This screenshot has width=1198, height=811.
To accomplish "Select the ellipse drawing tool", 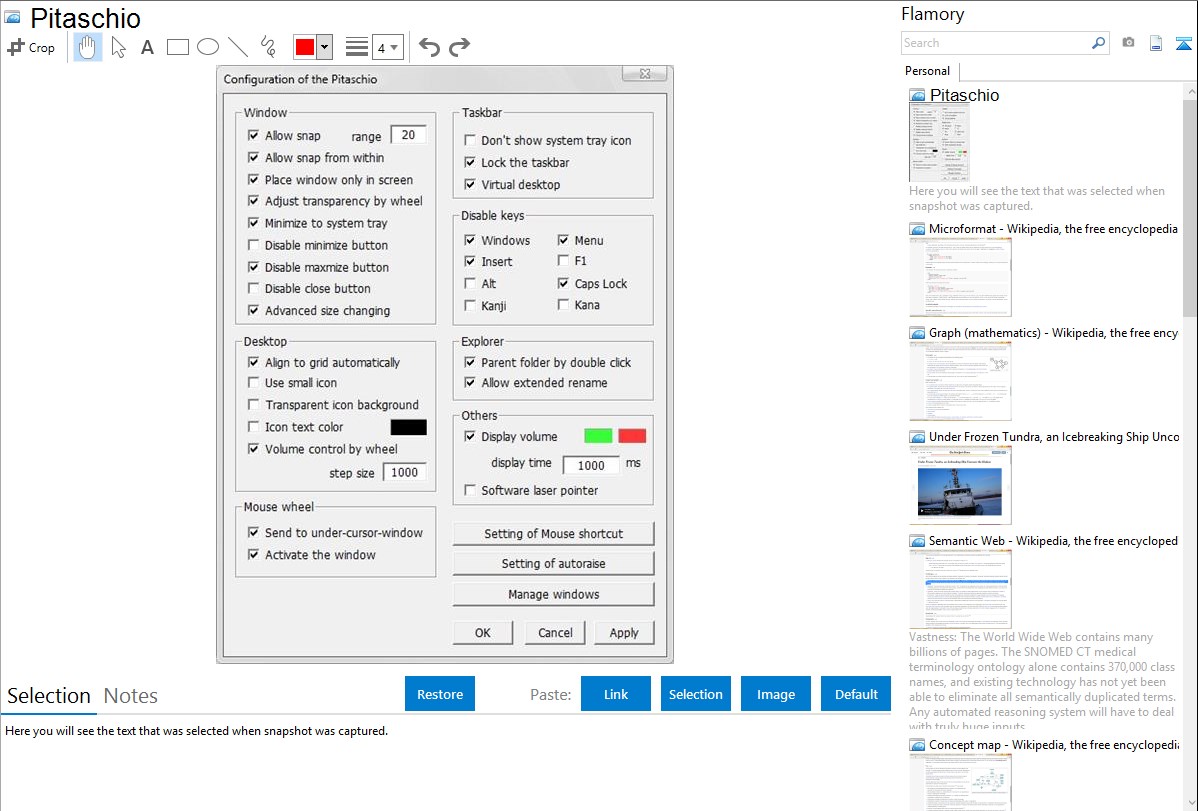I will click(x=208, y=47).
